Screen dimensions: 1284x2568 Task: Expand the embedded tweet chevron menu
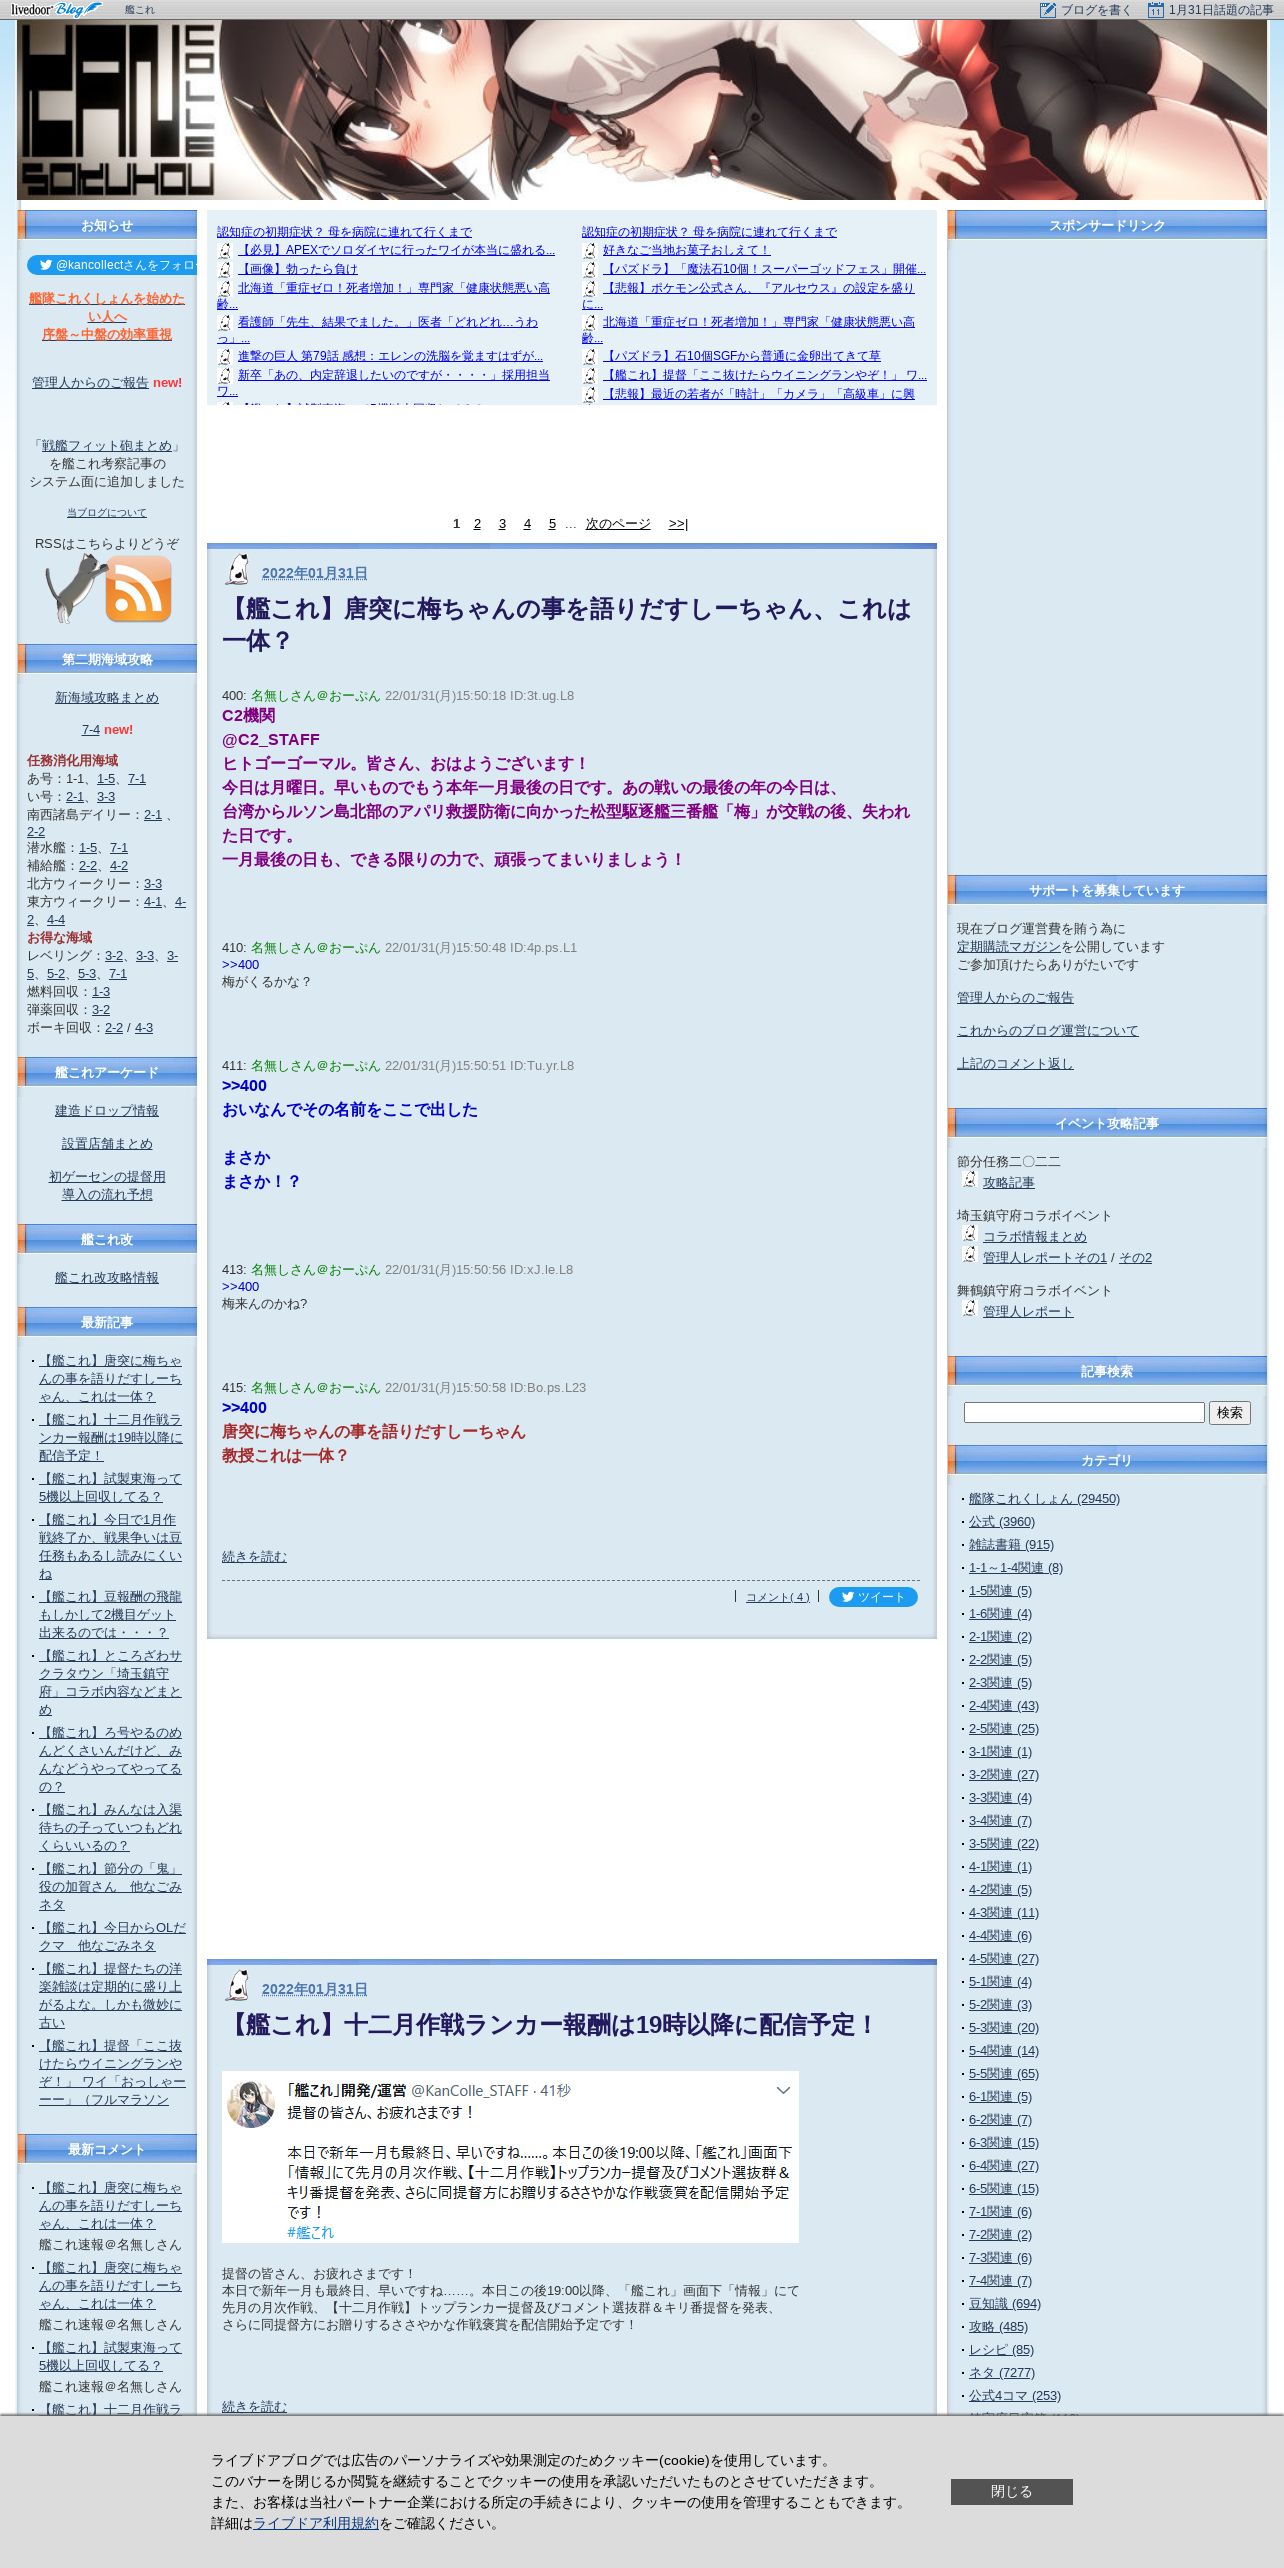783,2091
